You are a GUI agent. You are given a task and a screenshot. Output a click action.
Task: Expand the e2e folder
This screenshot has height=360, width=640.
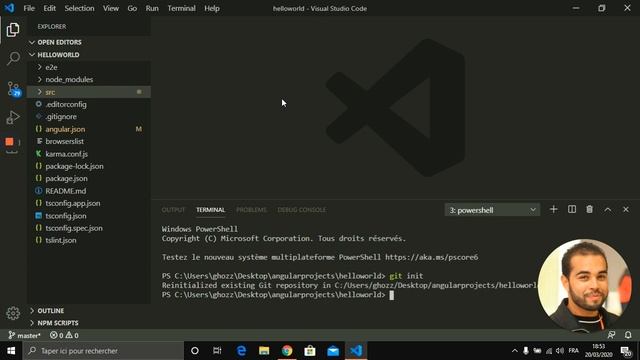89,67
